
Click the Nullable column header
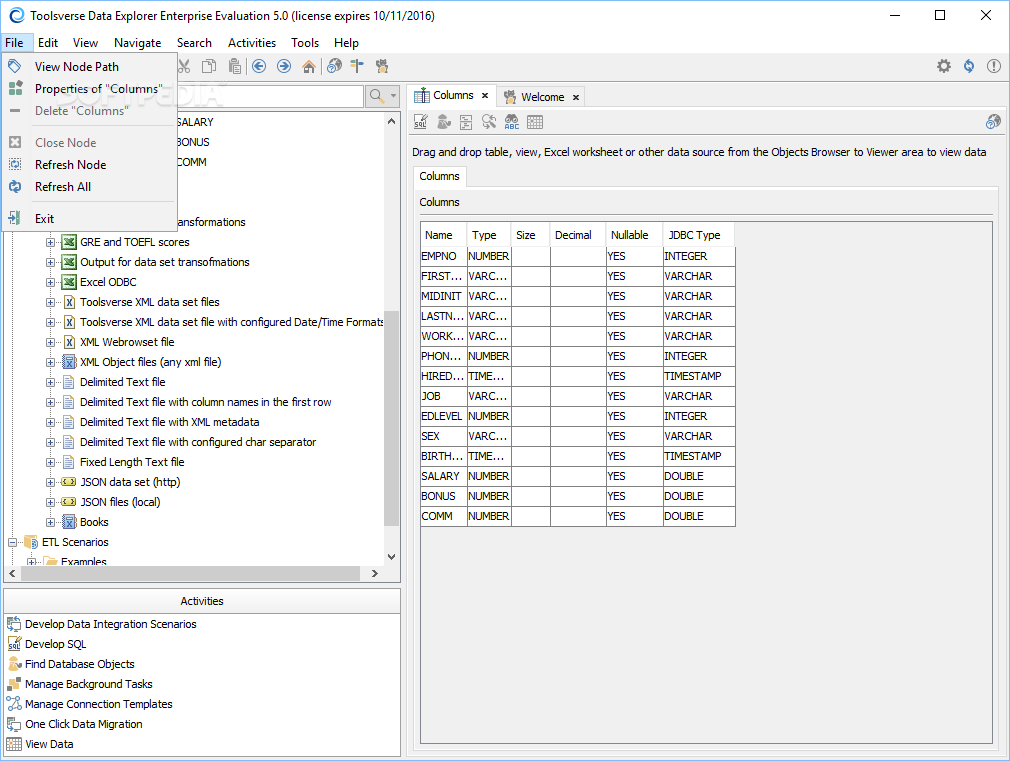click(x=634, y=235)
